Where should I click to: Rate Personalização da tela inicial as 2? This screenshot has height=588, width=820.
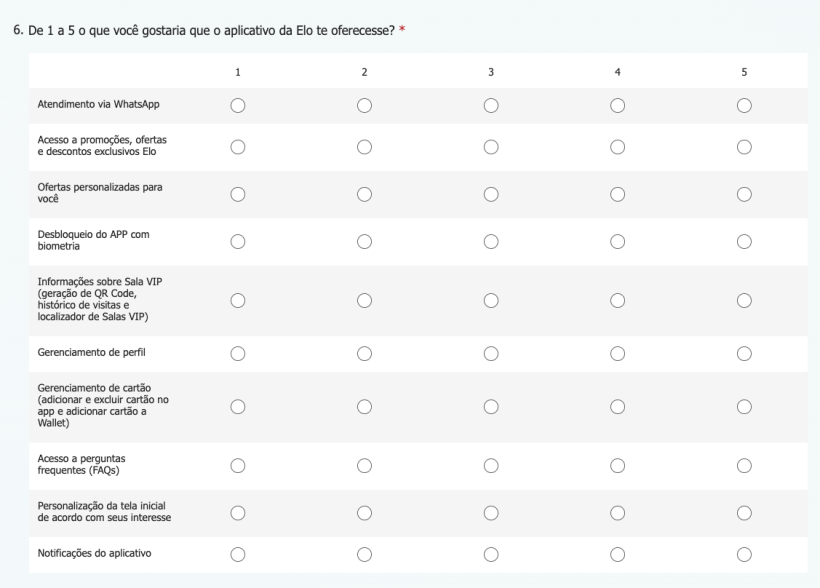[x=364, y=512]
